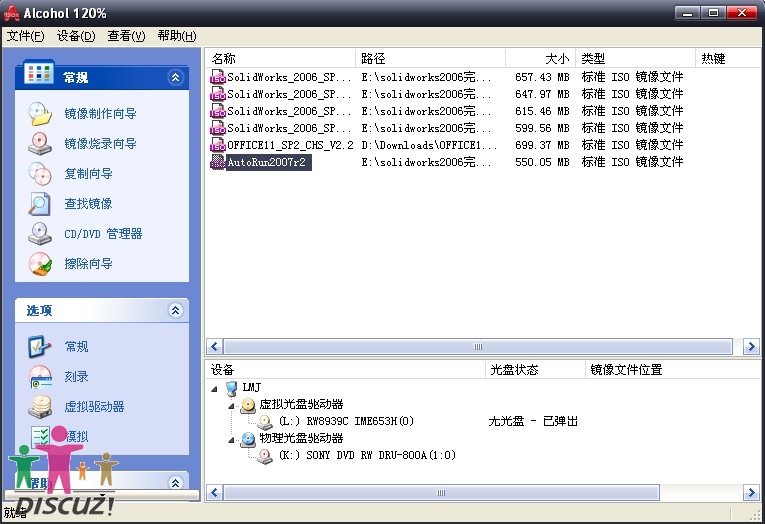Image resolution: width=765 pixels, height=524 pixels.
Task: Click device pane scrollbar left arrow
Action: [215, 493]
